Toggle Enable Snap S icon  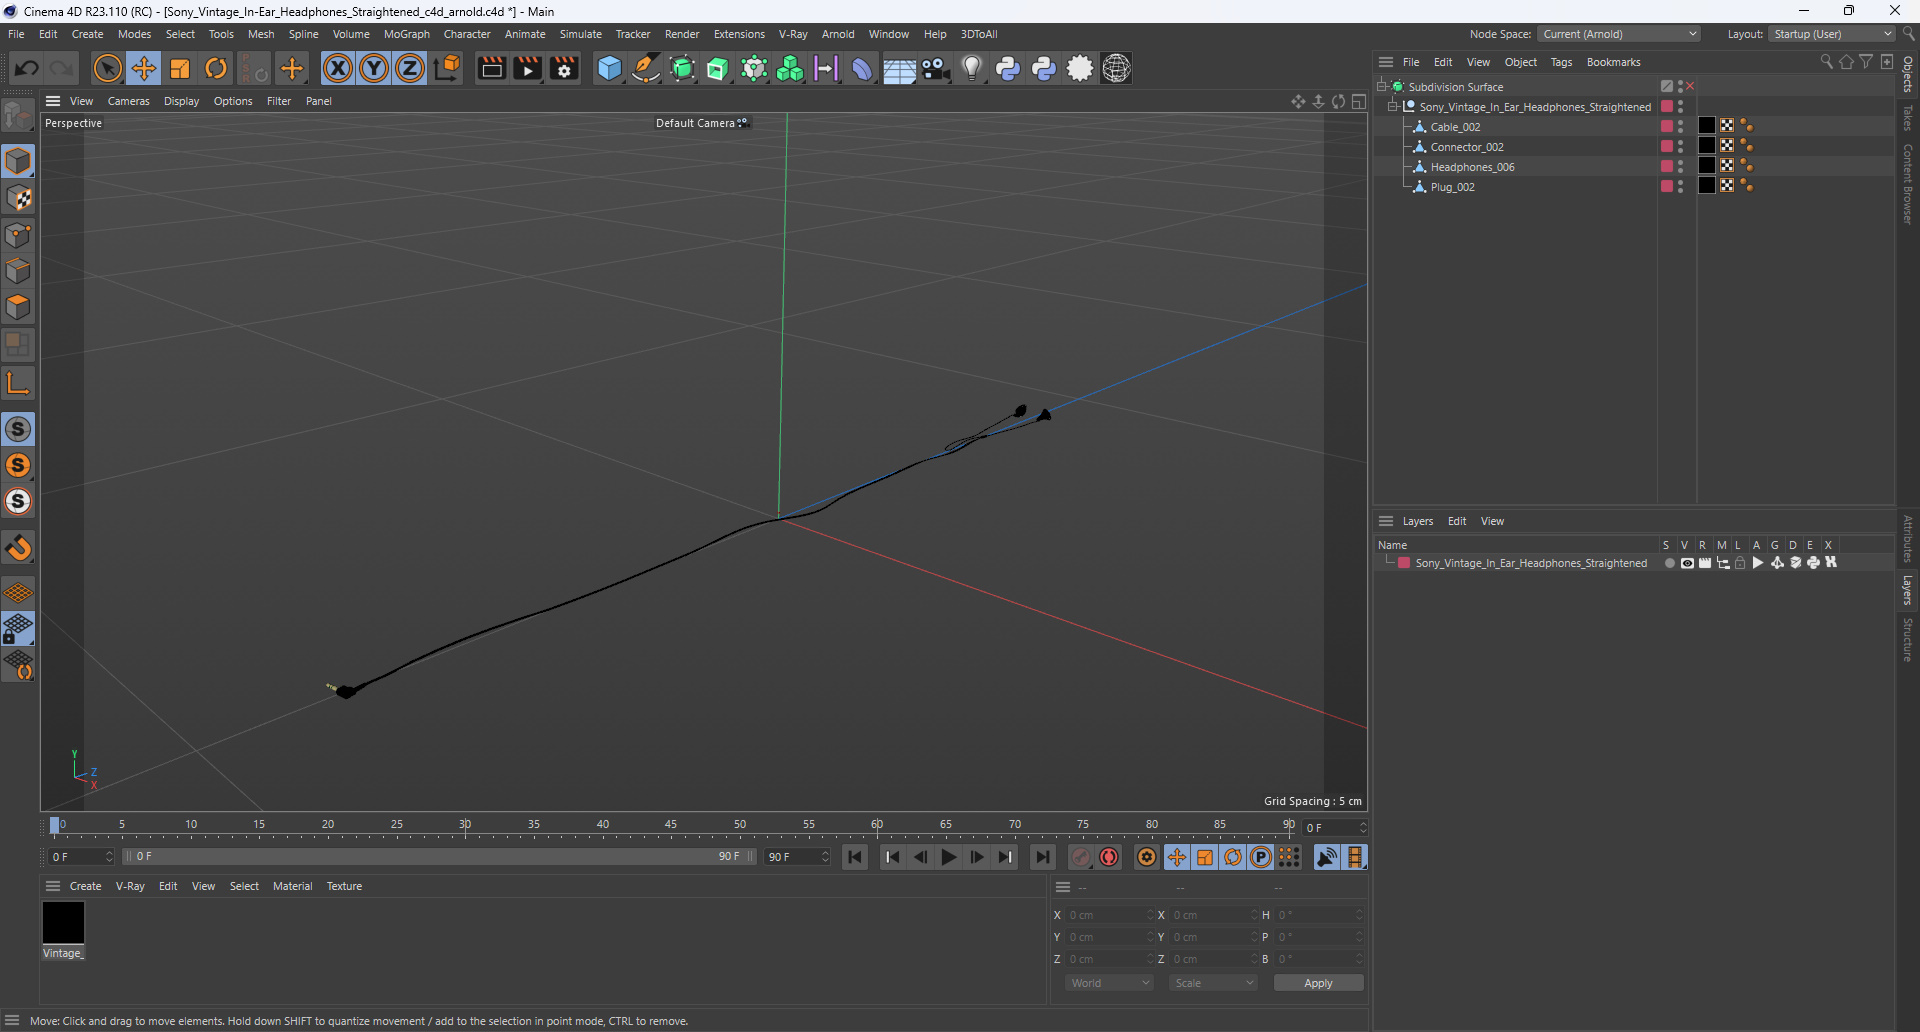pyautogui.click(x=18, y=429)
